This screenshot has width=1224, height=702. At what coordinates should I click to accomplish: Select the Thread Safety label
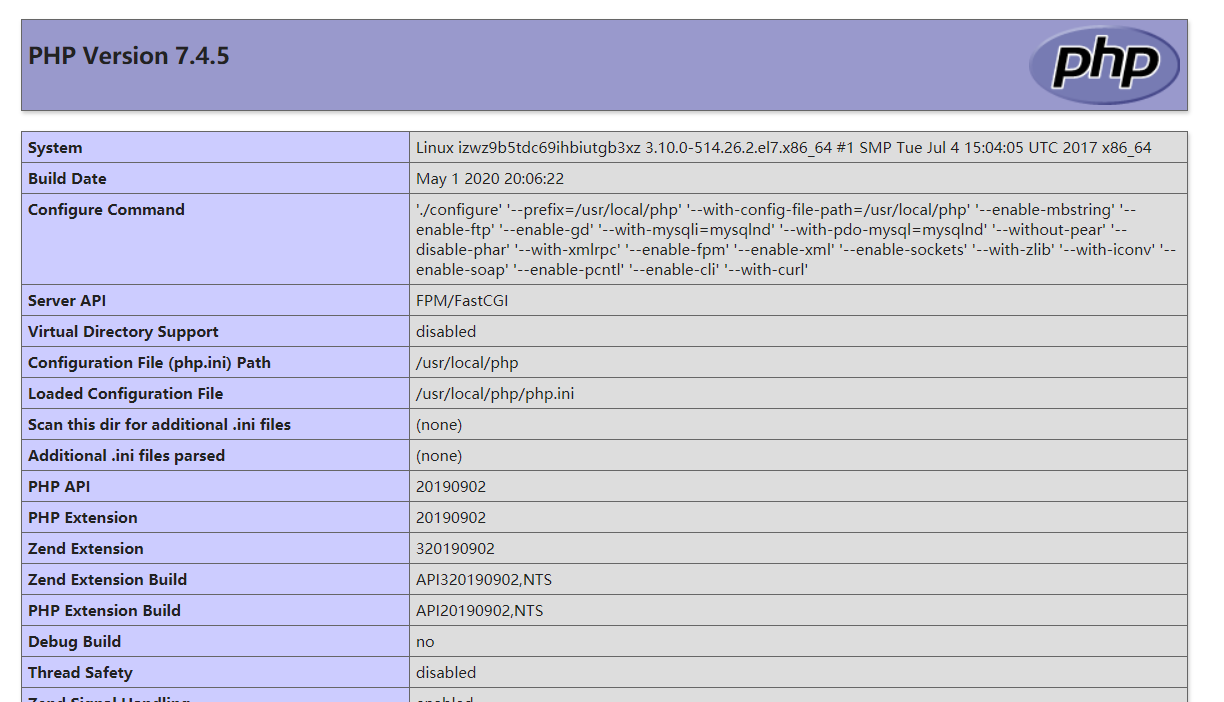80,673
